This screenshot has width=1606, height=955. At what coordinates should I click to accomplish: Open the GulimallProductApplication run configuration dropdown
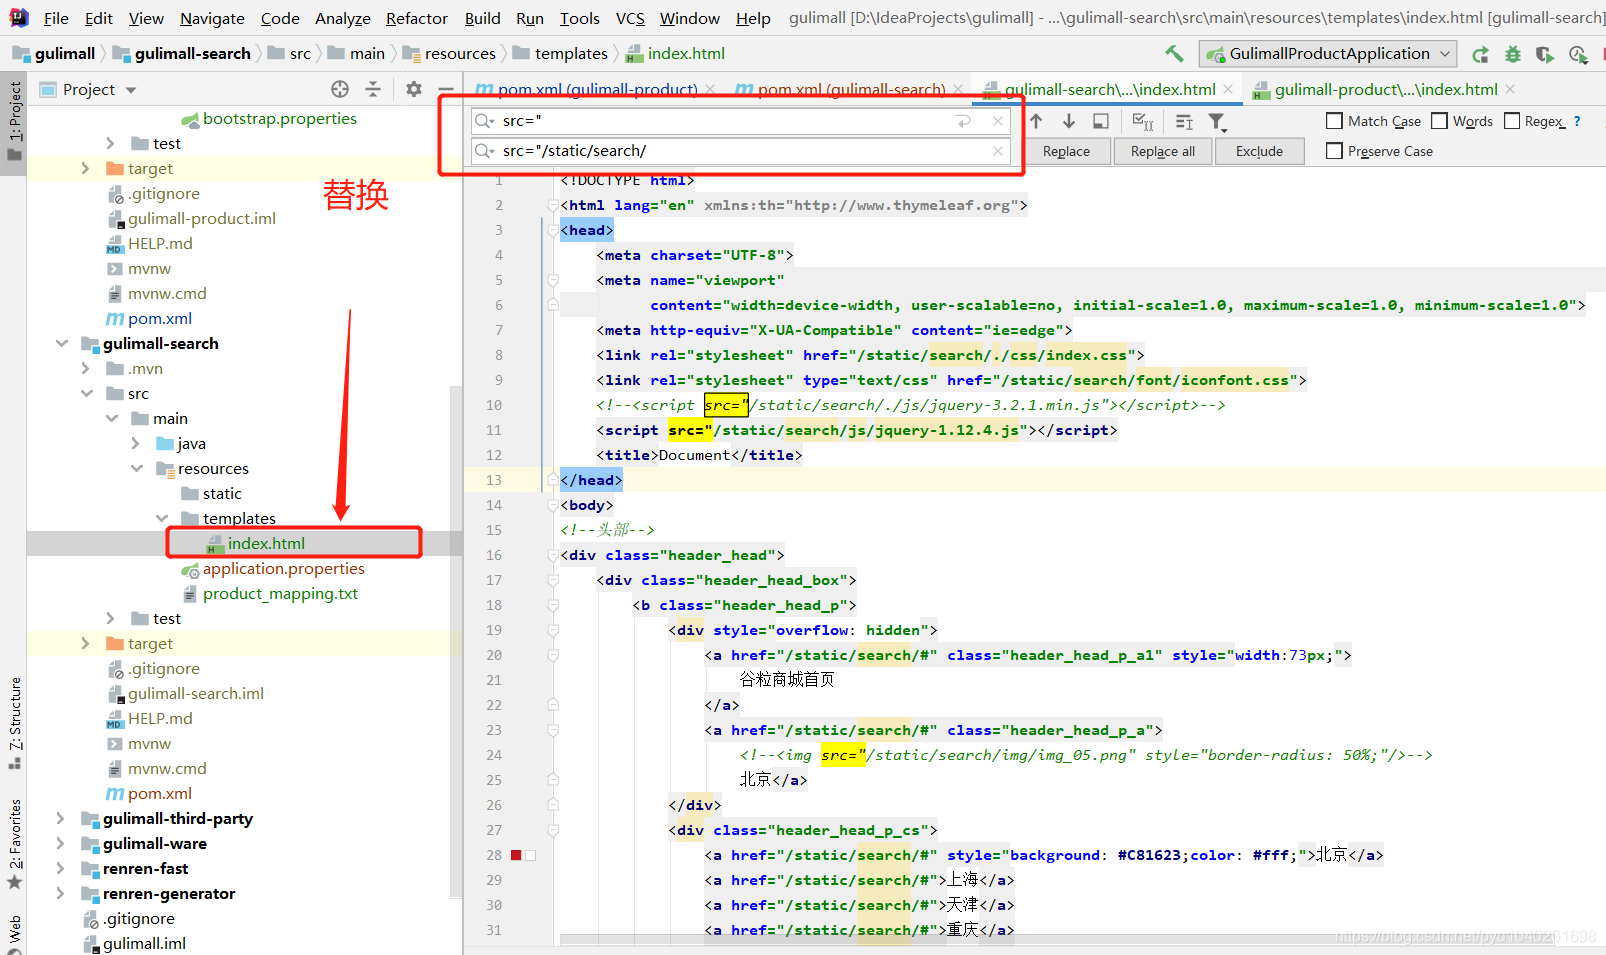click(x=1328, y=54)
